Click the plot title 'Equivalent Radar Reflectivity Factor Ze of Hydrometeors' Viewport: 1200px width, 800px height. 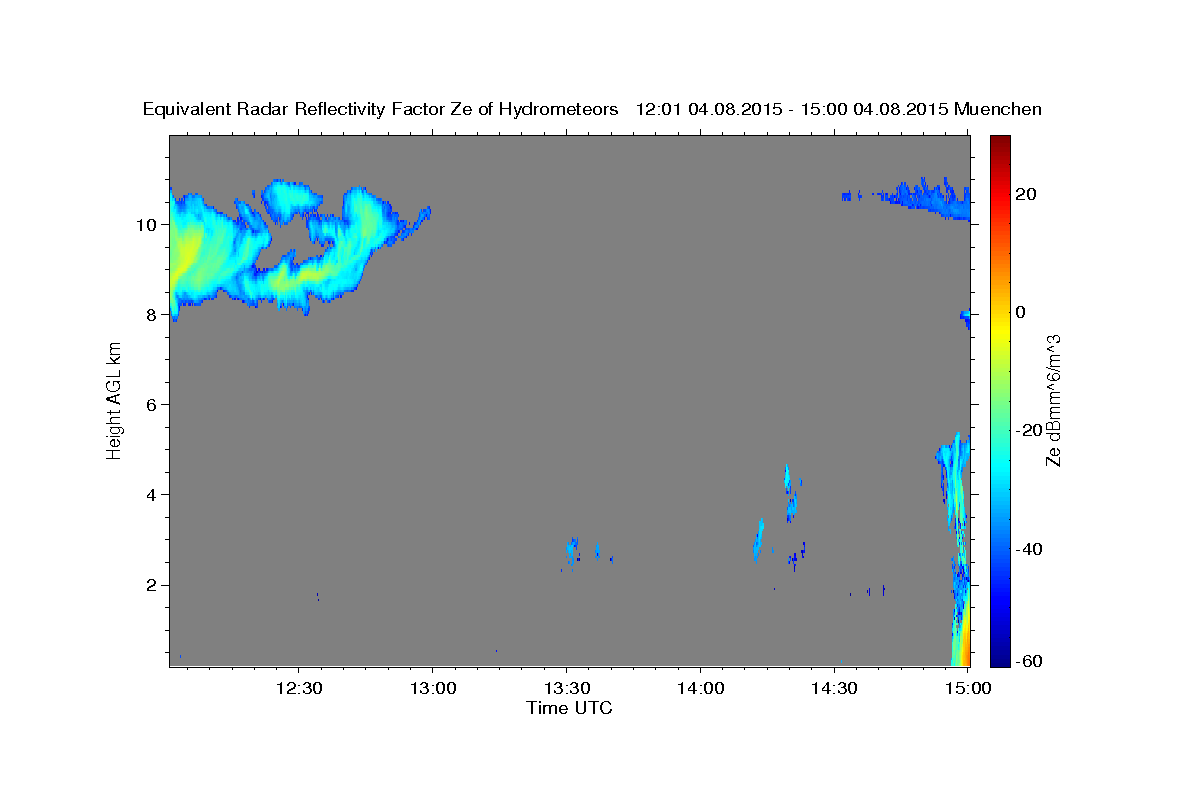point(381,110)
